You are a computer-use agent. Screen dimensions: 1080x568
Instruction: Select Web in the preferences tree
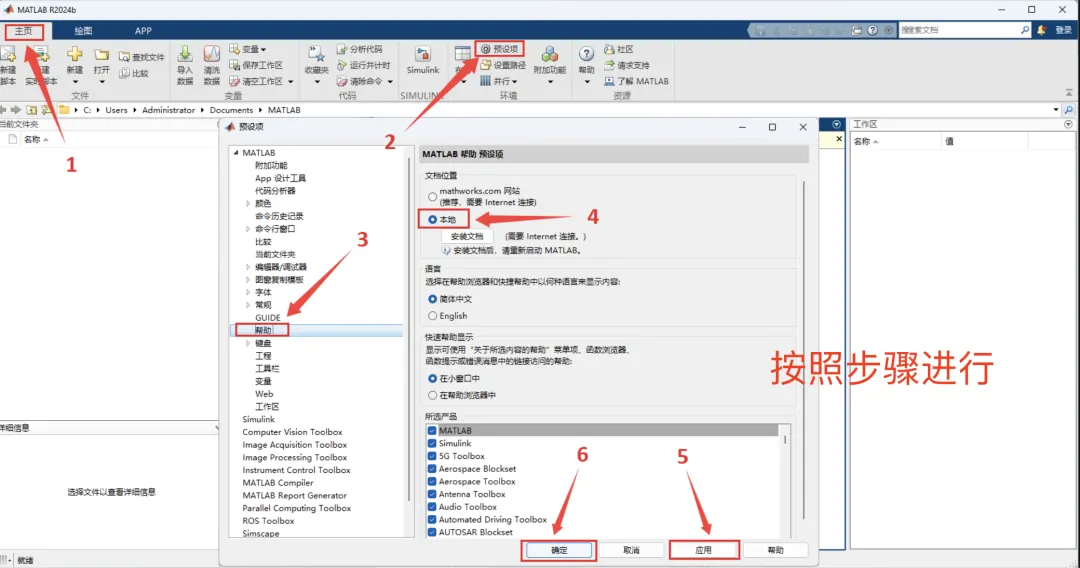[264, 395]
